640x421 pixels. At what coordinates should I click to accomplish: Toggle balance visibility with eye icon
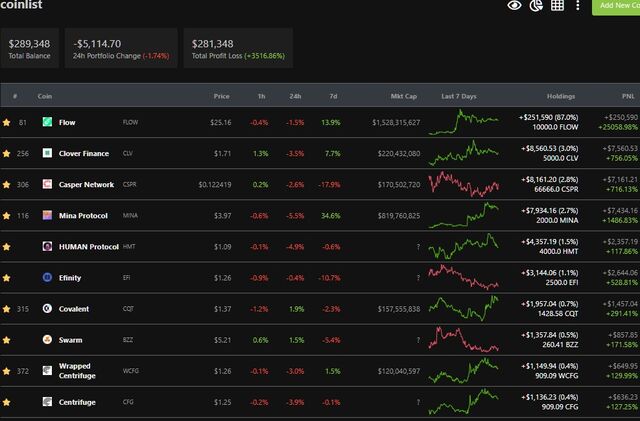tap(514, 5)
